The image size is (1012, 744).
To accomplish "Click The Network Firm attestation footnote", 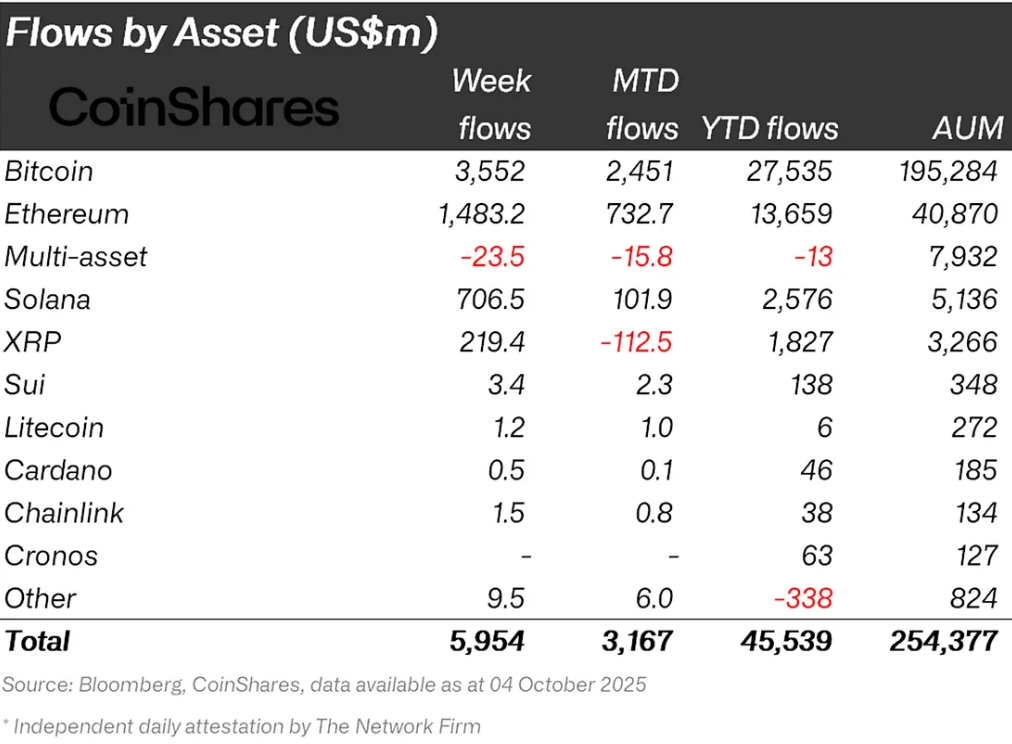I will click(241, 726).
